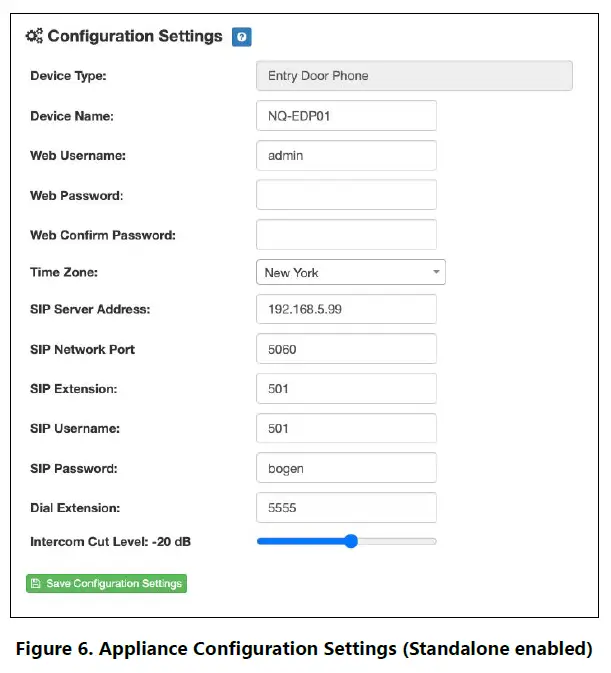
Task: Click the SIP Password field
Action: click(346, 468)
